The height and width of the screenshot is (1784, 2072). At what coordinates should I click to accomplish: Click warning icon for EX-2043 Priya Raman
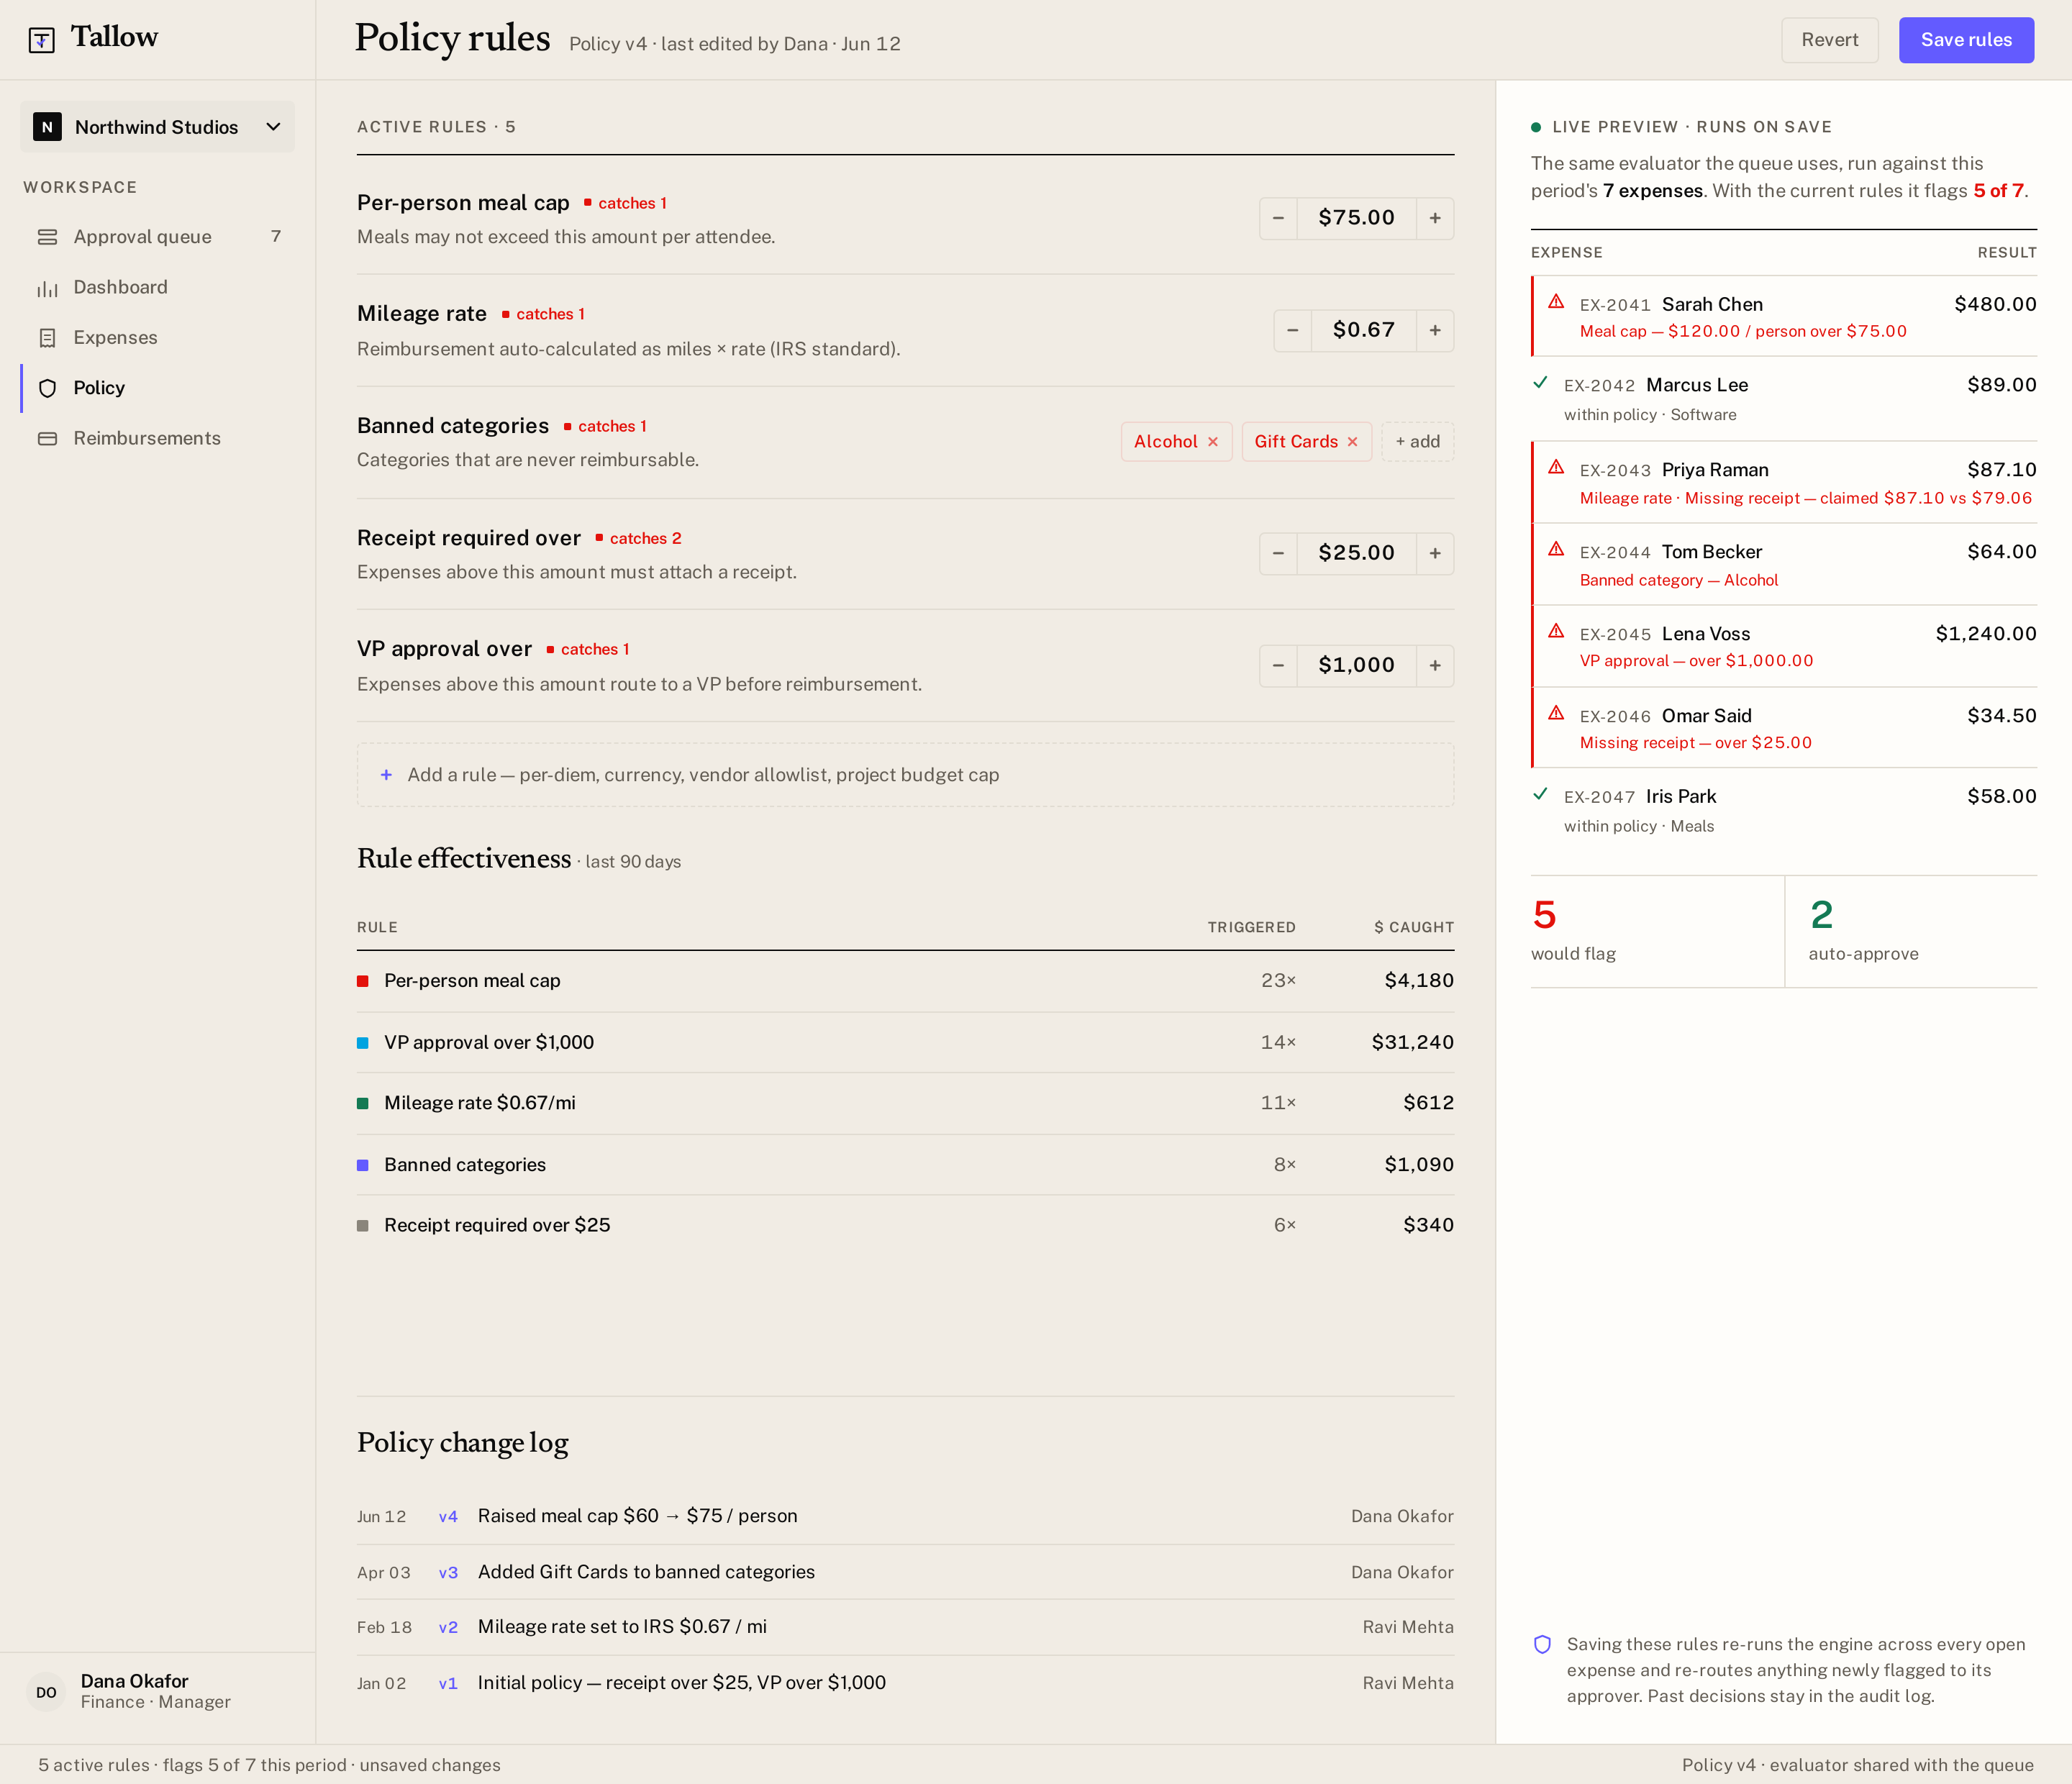[x=1556, y=467]
